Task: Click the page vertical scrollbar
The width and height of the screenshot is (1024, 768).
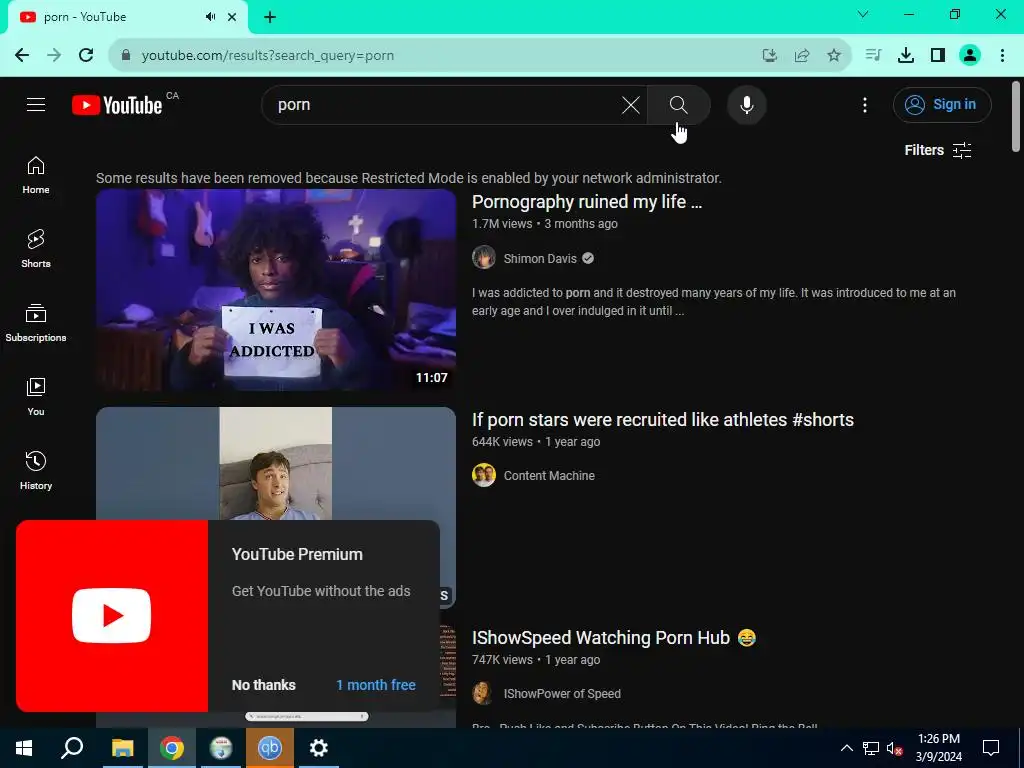Action: [x=1016, y=116]
